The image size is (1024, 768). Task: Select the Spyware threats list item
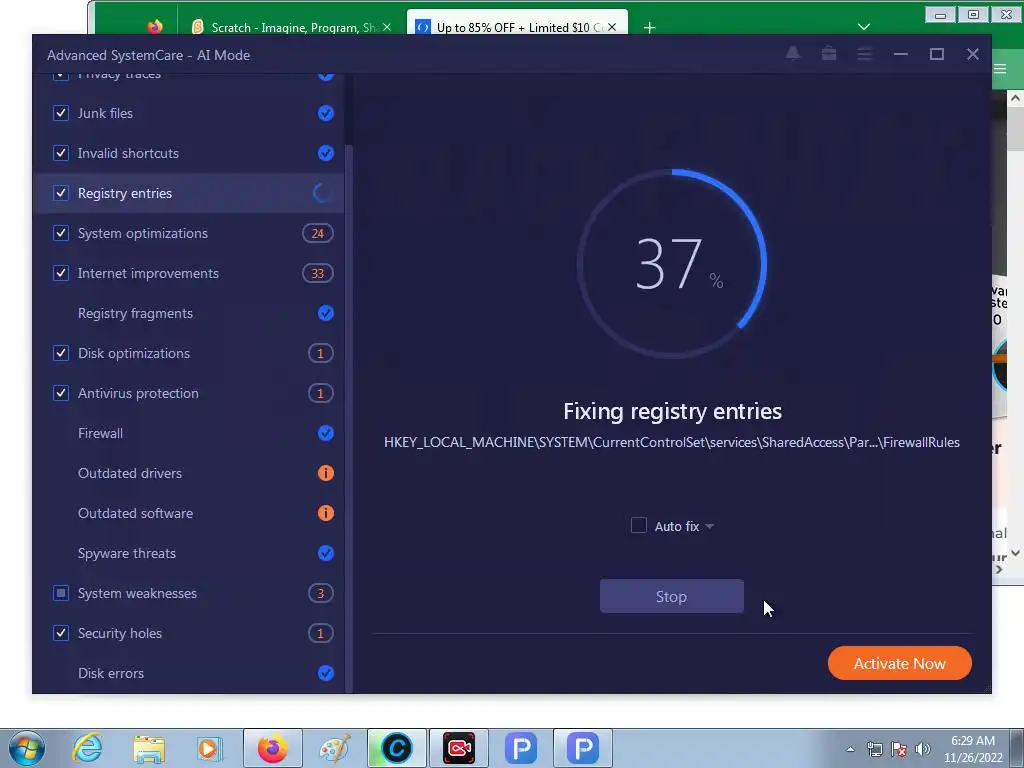coord(189,553)
